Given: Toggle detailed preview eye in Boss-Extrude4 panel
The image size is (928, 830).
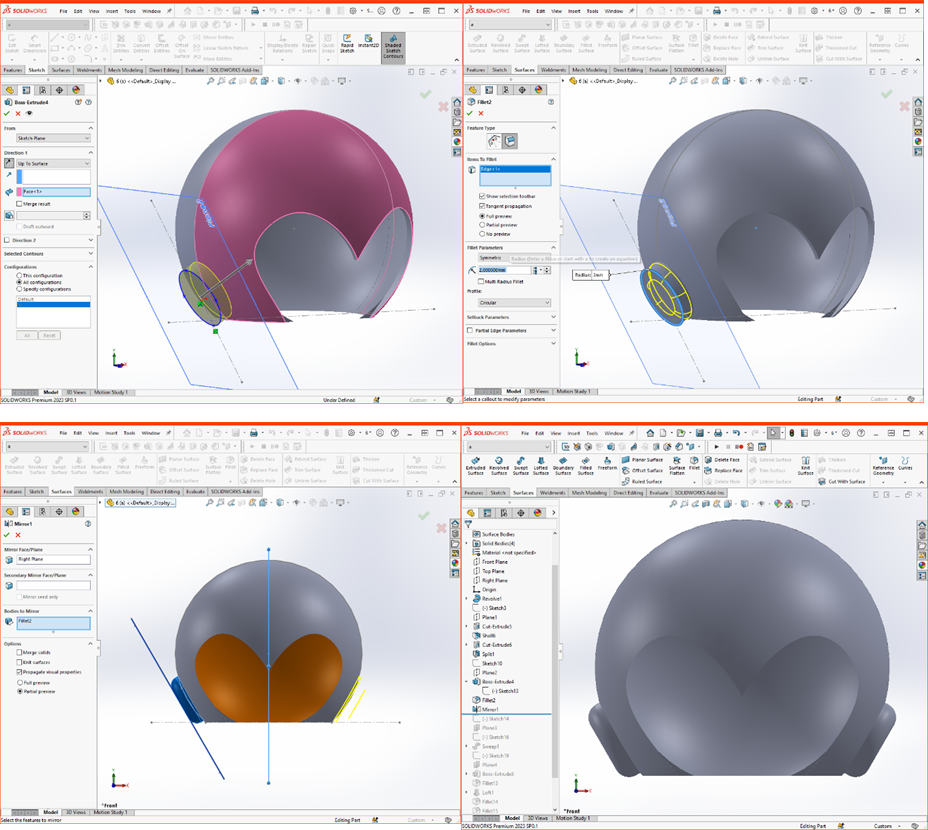Looking at the screenshot, I should [x=29, y=113].
